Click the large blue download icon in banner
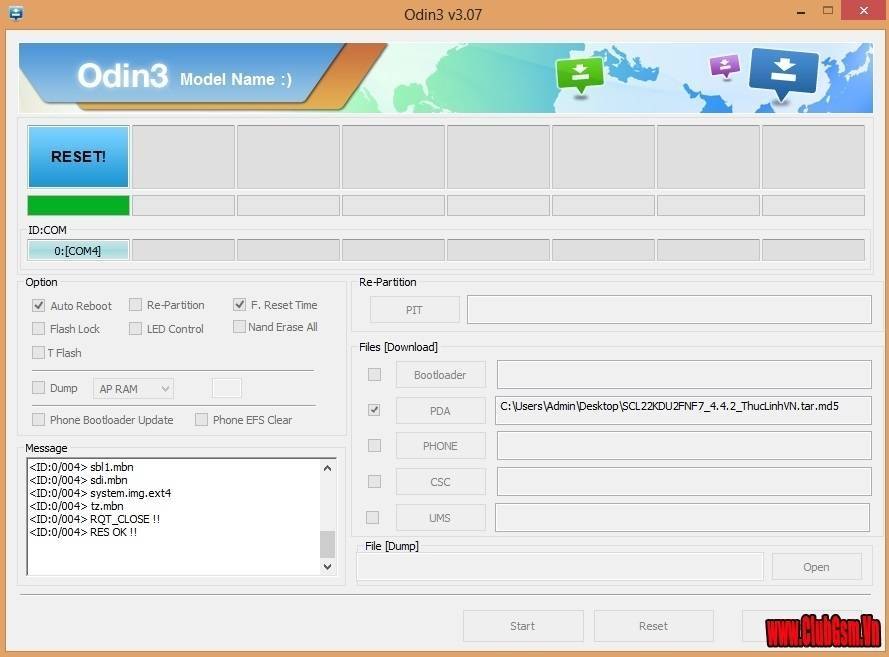This screenshot has height=657, width=889. [x=784, y=73]
